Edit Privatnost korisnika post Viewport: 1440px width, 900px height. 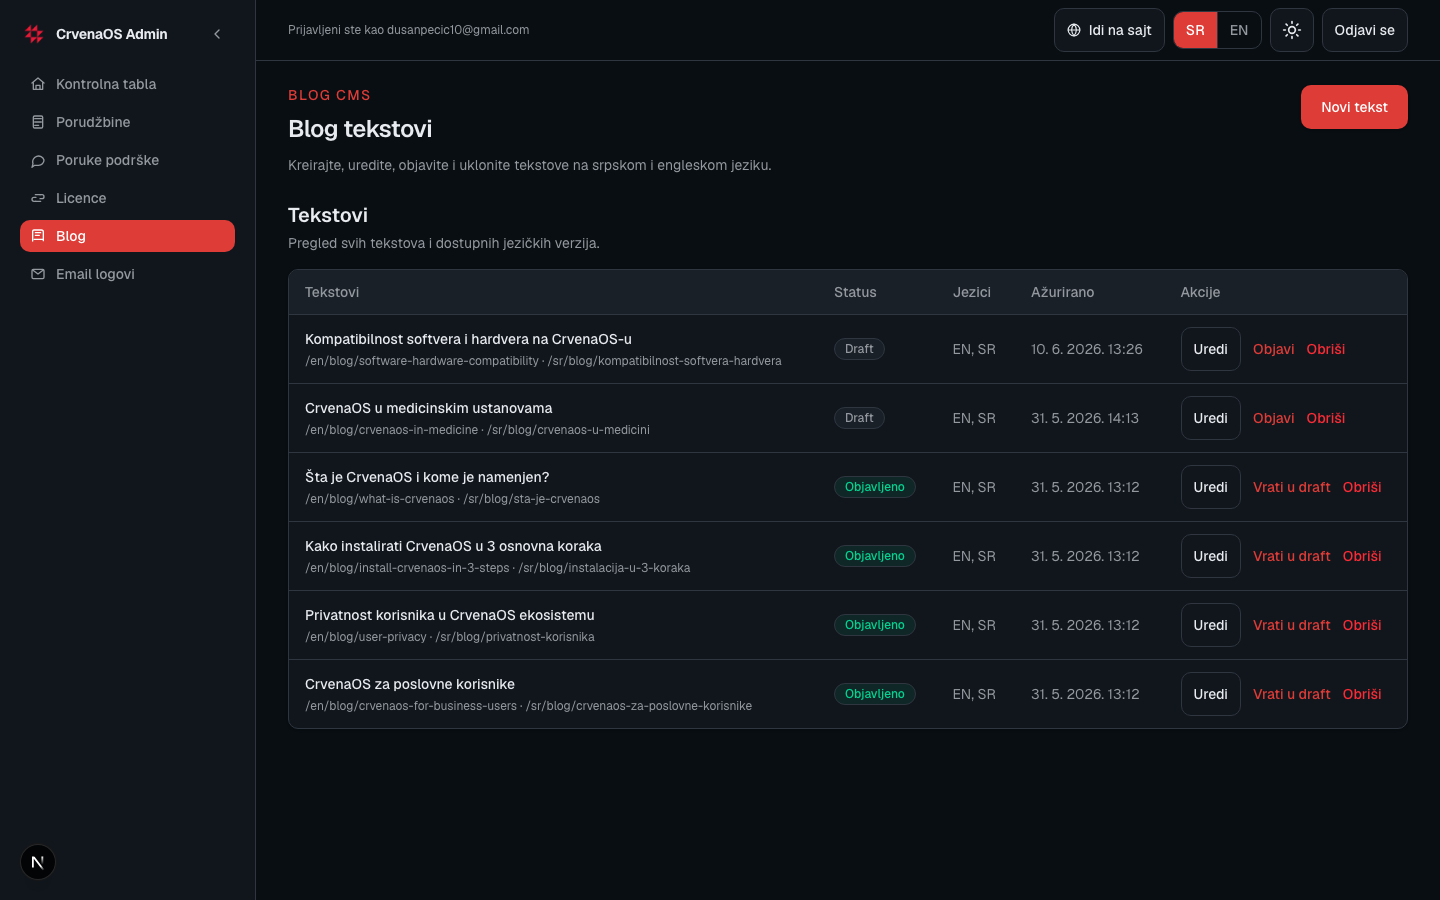tap(1210, 625)
